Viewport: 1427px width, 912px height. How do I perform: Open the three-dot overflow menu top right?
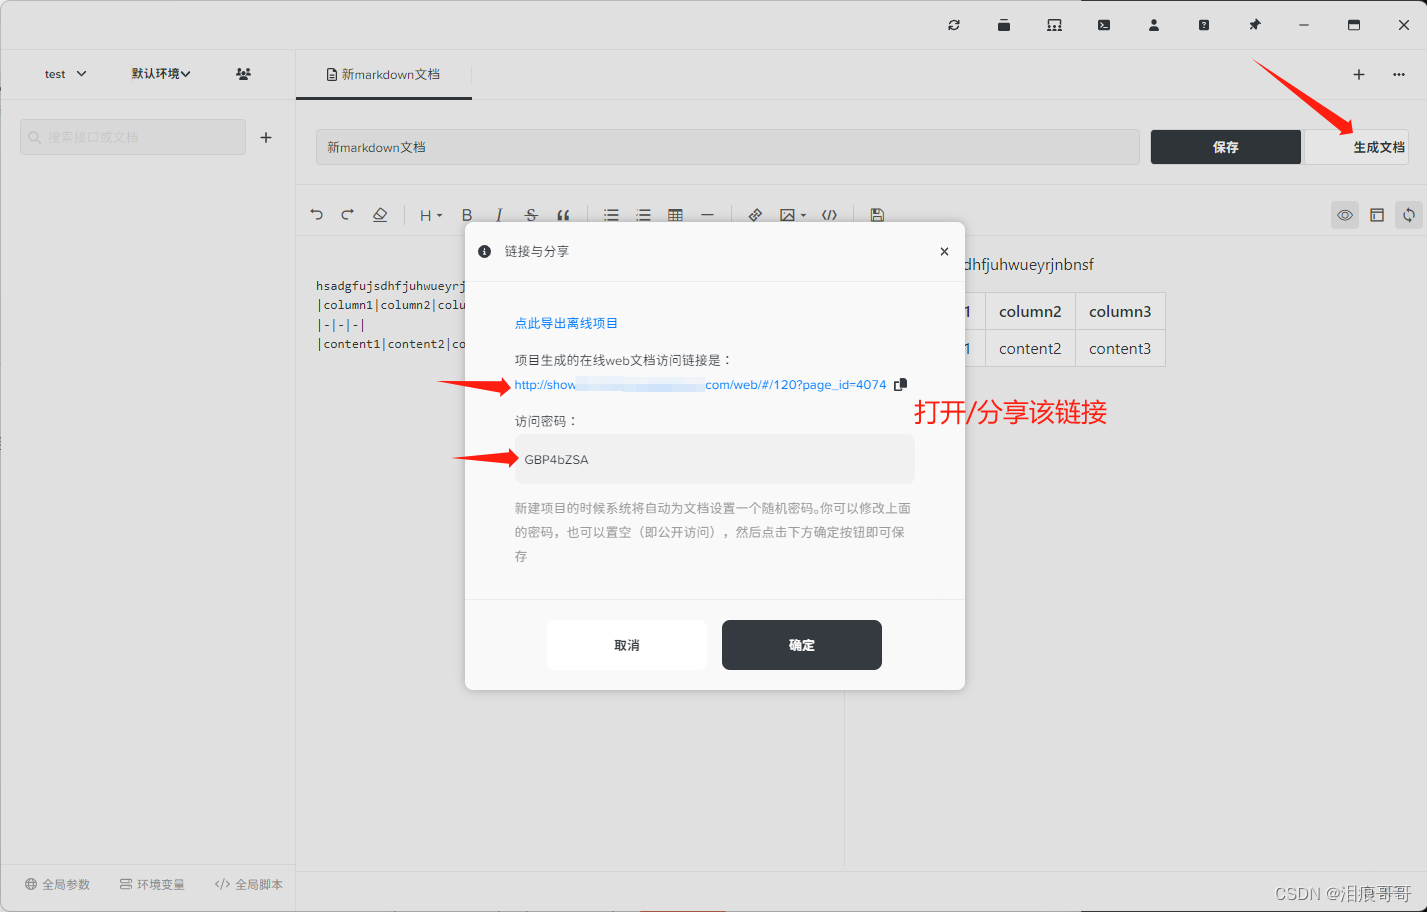coord(1397,74)
